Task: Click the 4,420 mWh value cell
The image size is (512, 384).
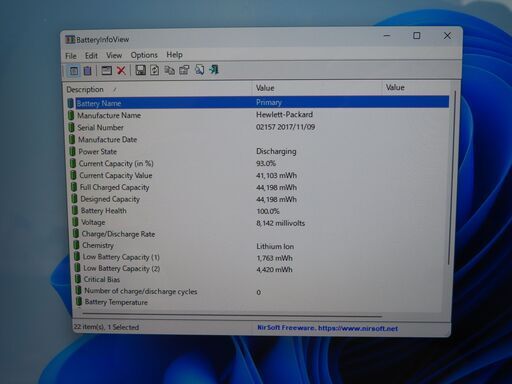Action: coord(274,269)
